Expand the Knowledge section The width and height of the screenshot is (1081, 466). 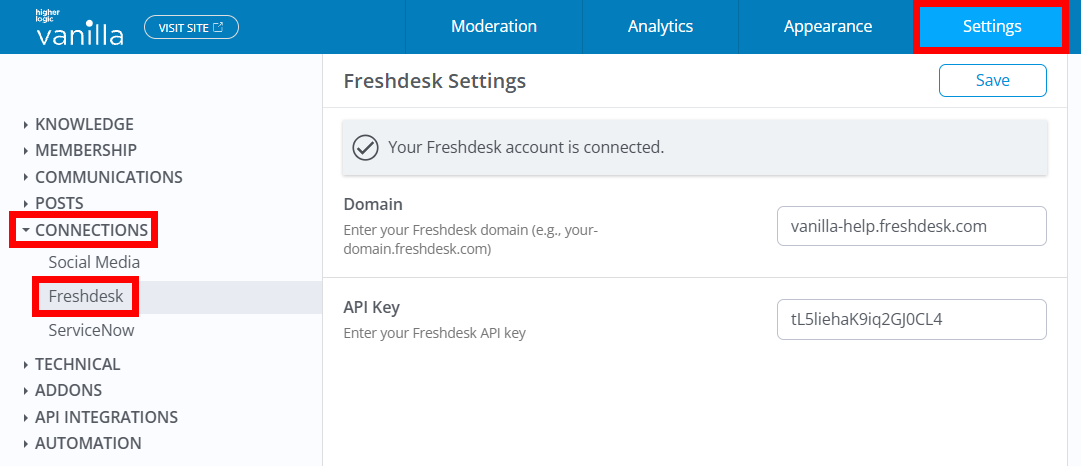point(84,124)
